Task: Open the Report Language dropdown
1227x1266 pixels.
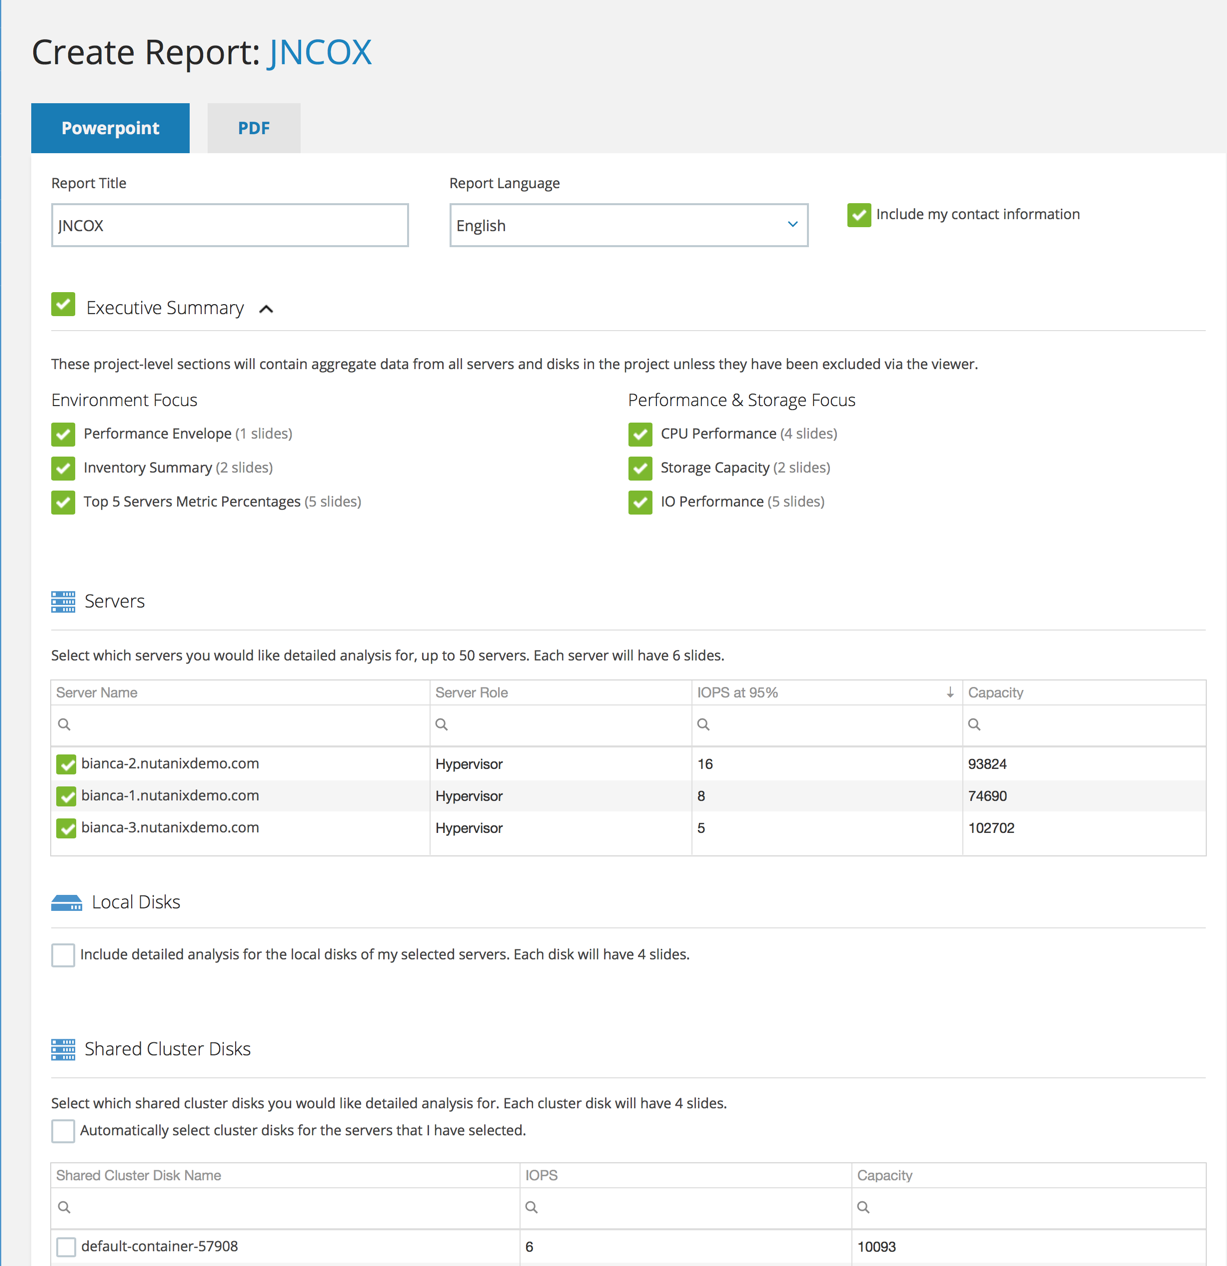Action: click(x=629, y=225)
